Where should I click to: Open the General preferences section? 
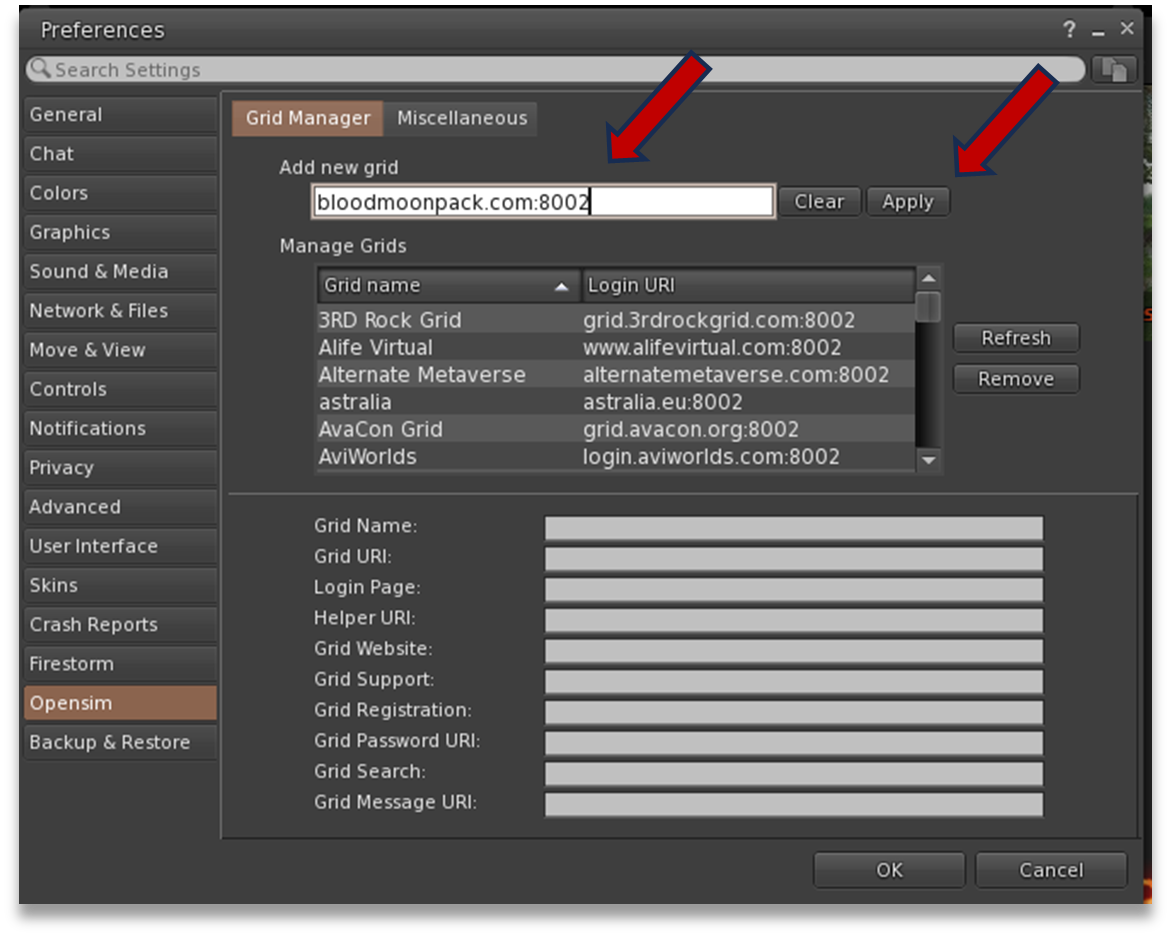click(x=120, y=115)
